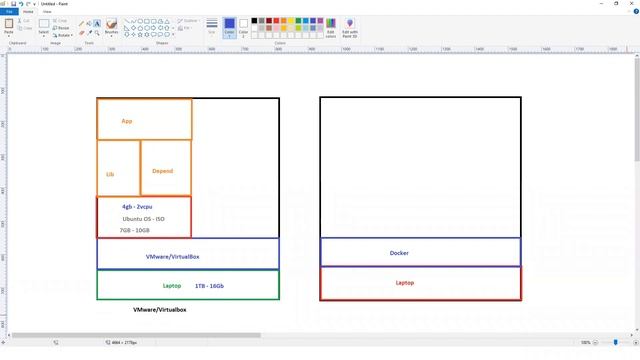
Task: Switch to the Home ribbon tab
Action: point(28,12)
